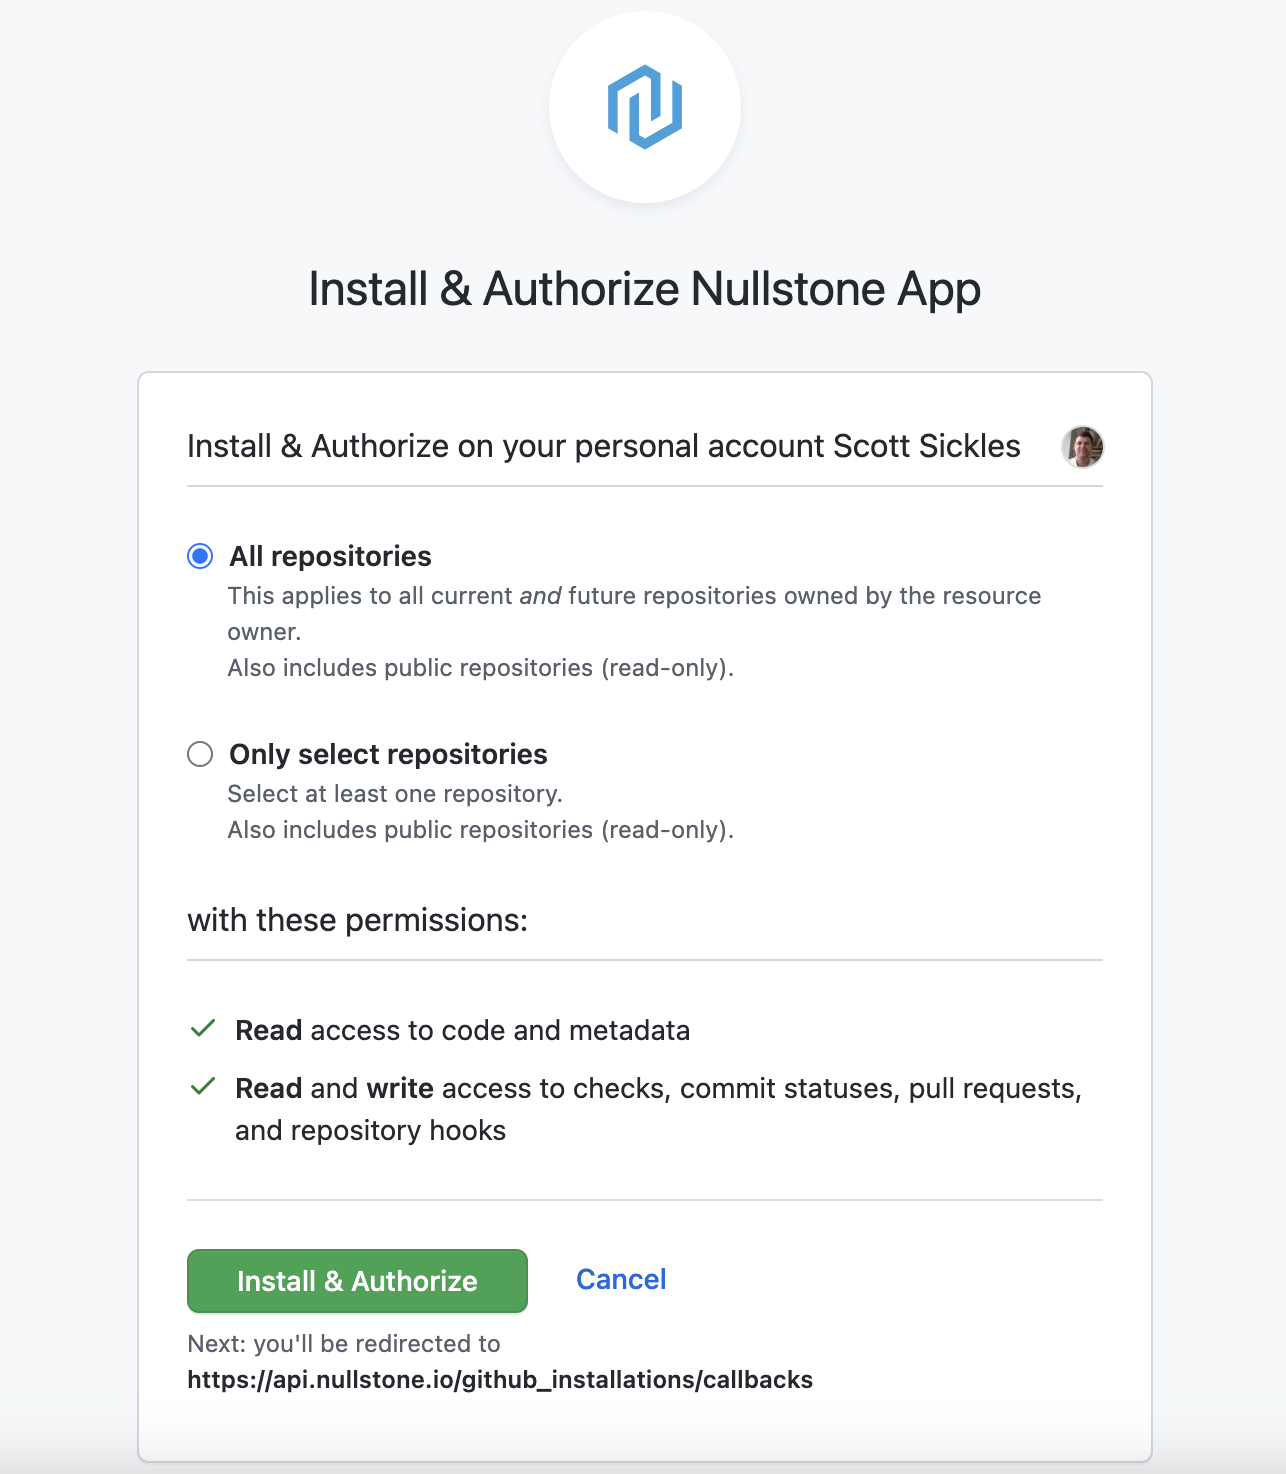
Task: Click the Also includes public repositories text
Action: (x=481, y=667)
